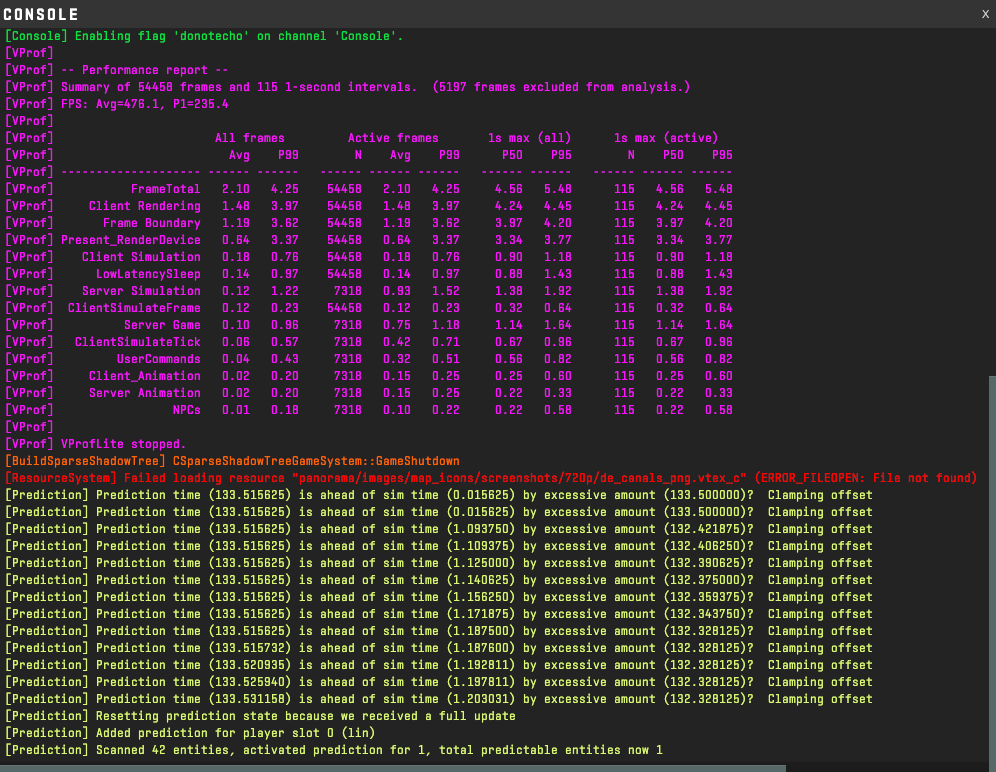The height and width of the screenshot is (772, 996).
Task: Click the CONSOLE title text
Action: pos(41,15)
